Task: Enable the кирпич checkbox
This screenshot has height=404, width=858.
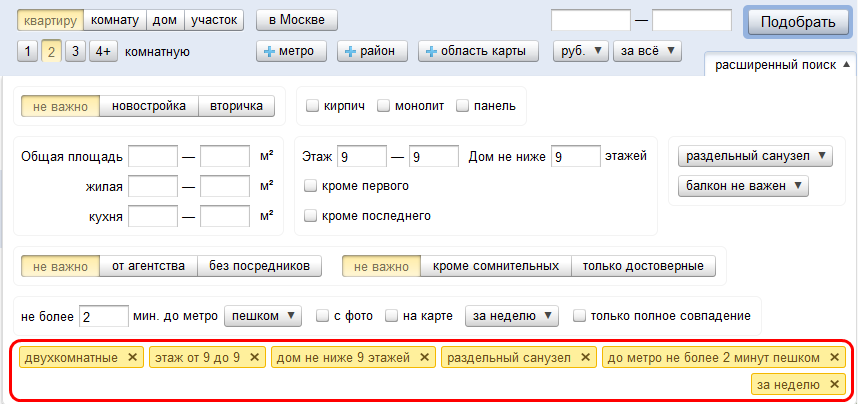Action: (x=312, y=106)
